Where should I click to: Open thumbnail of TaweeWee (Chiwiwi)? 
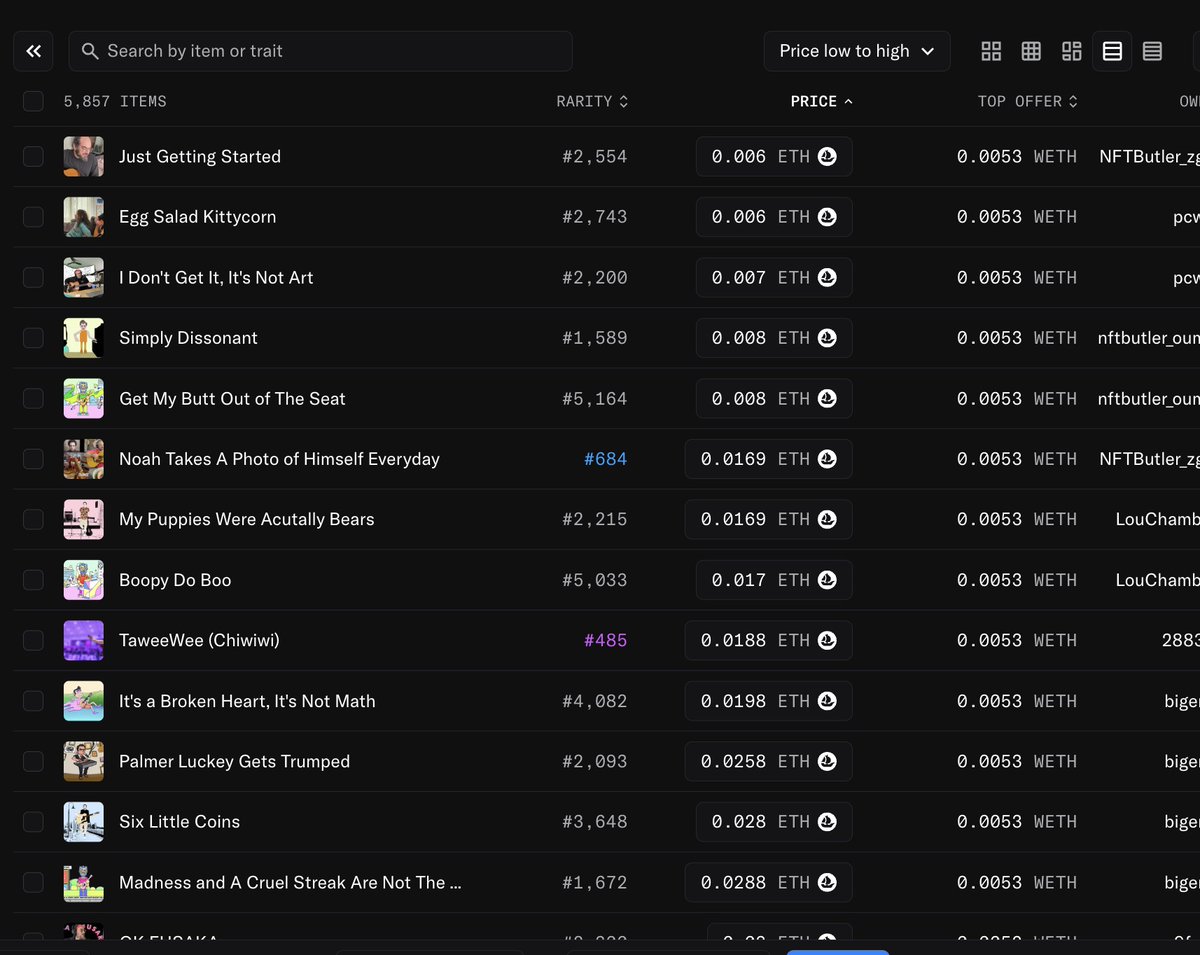click(84, 640)
